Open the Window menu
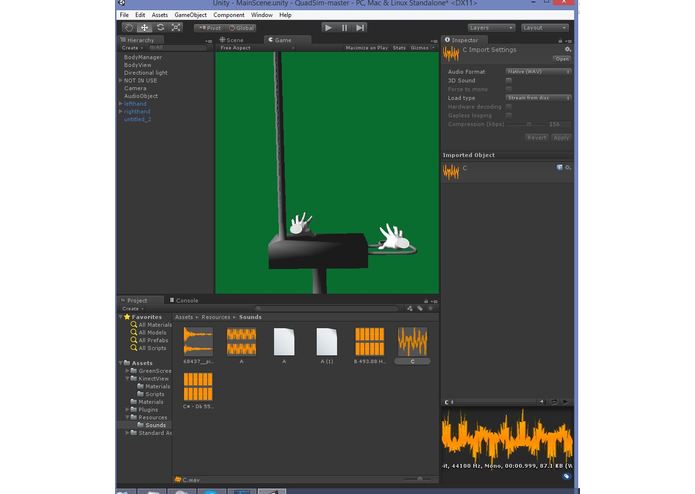 (262, 15)
